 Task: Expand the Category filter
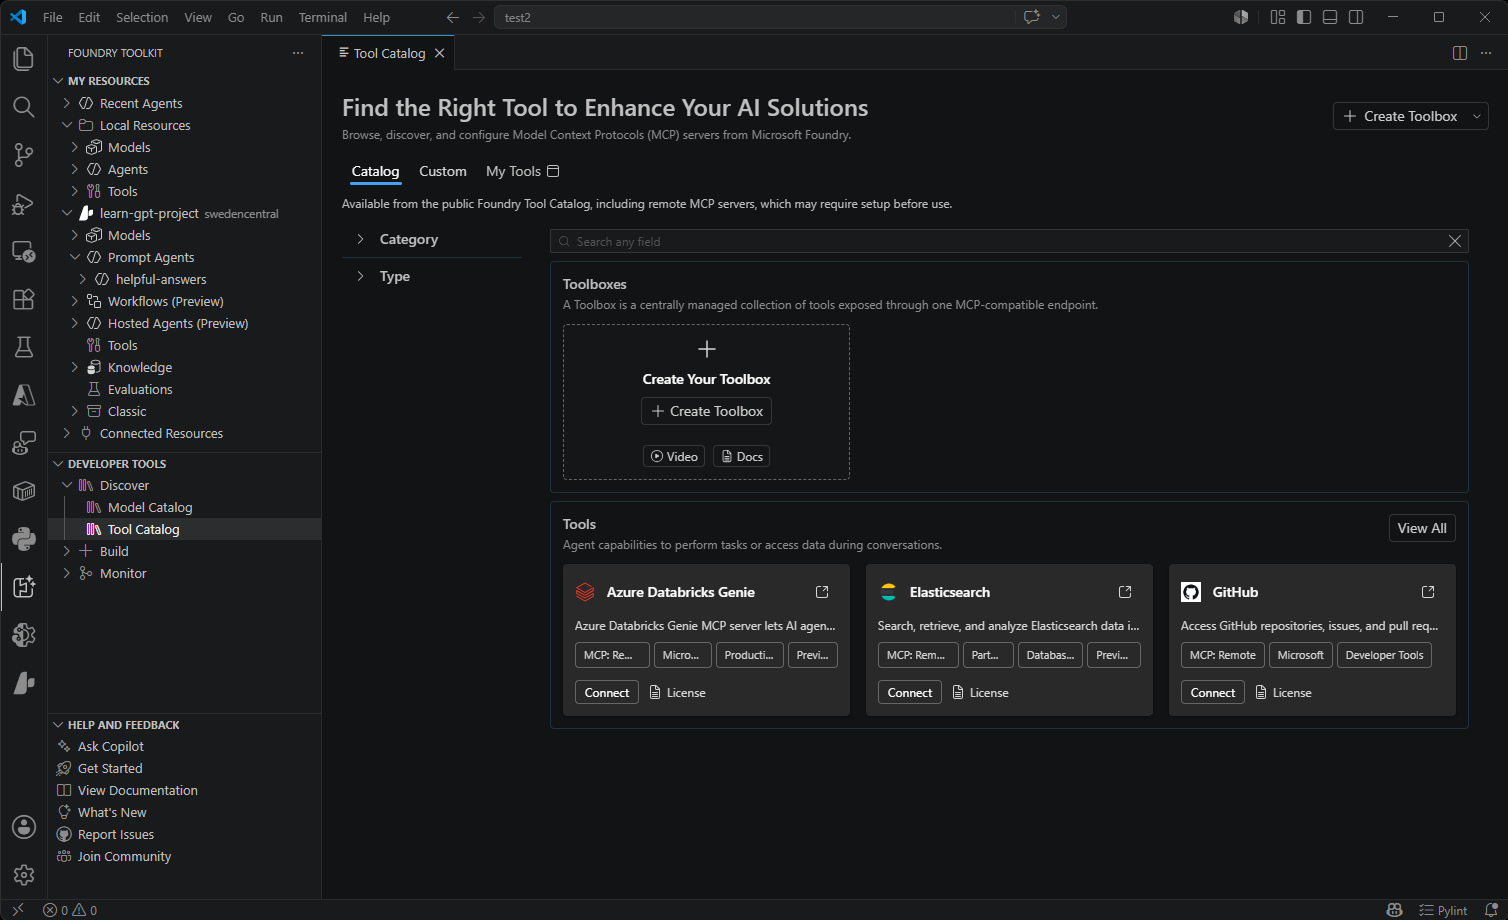pyautogui.click(x=360, y=239)
